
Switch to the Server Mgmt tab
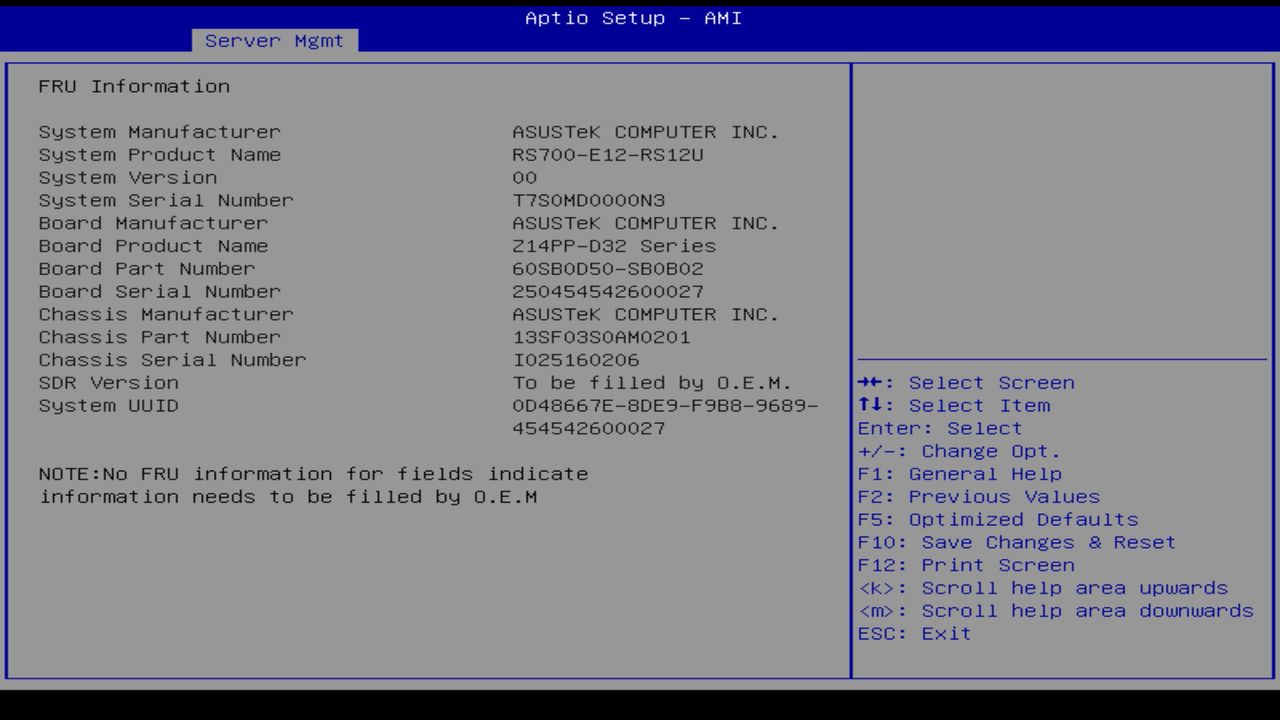[x=274, y=40]
